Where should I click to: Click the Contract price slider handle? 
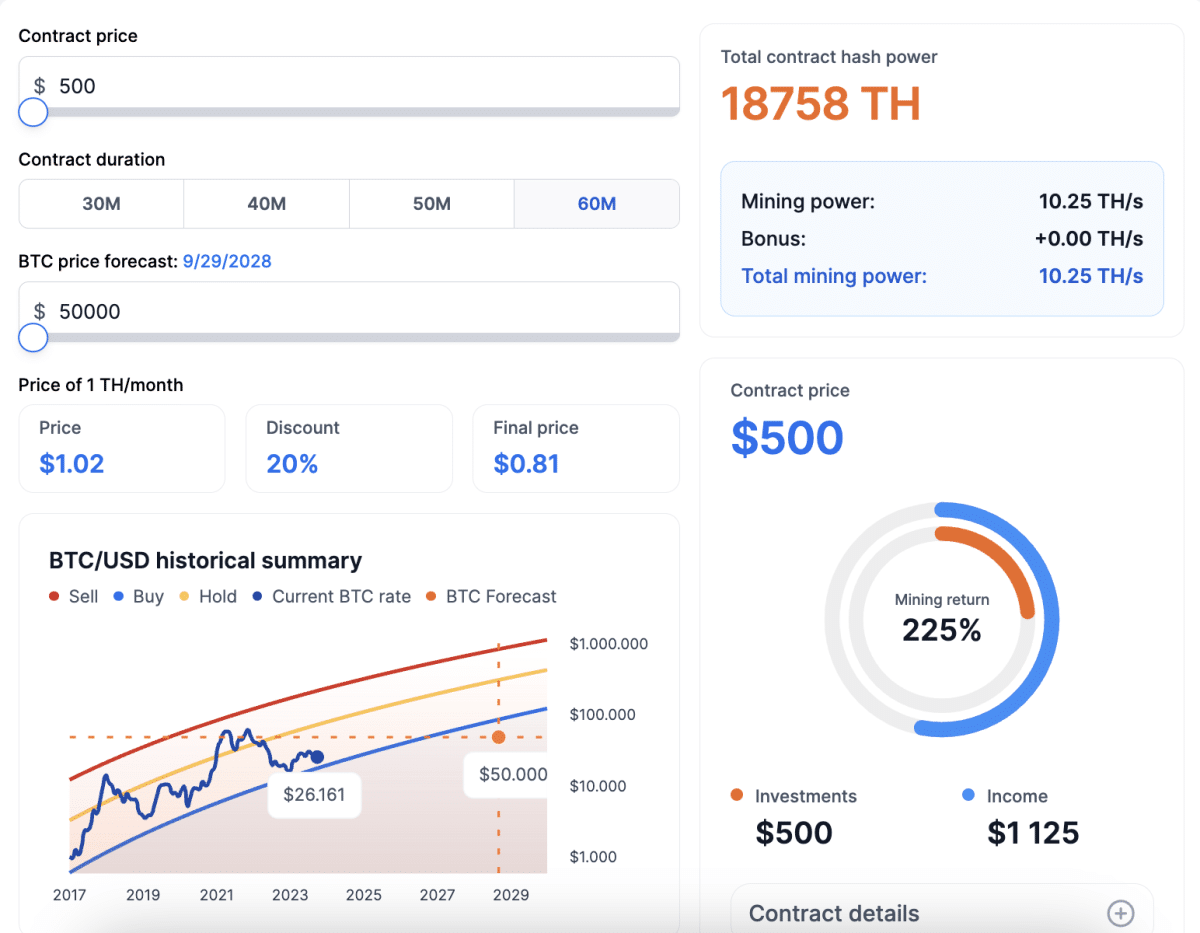coord(33,112)
